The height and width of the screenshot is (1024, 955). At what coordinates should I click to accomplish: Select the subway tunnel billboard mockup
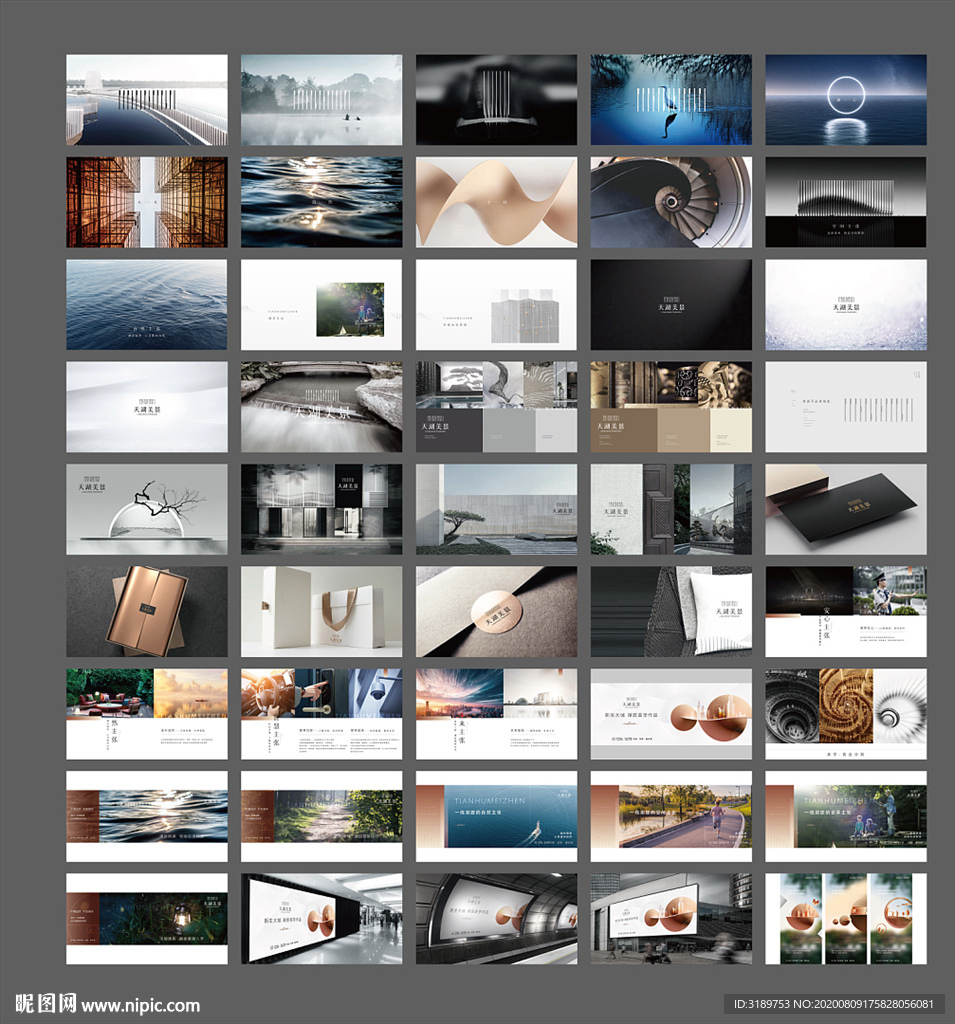click(x=496, y=918)
